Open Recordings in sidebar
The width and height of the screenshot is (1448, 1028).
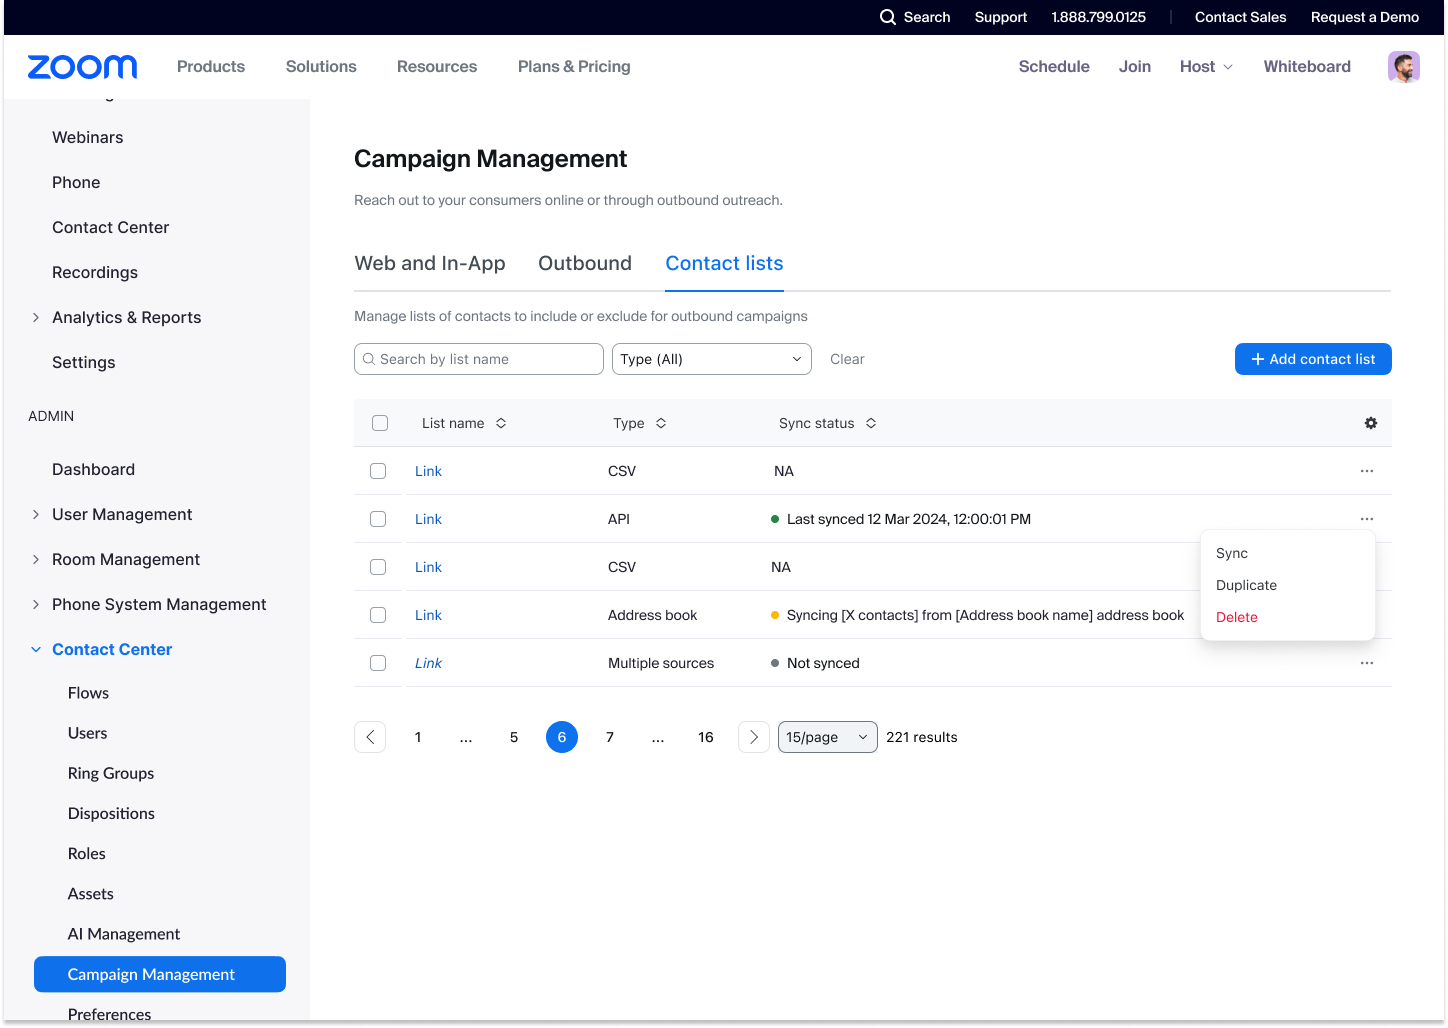(95, 272)
